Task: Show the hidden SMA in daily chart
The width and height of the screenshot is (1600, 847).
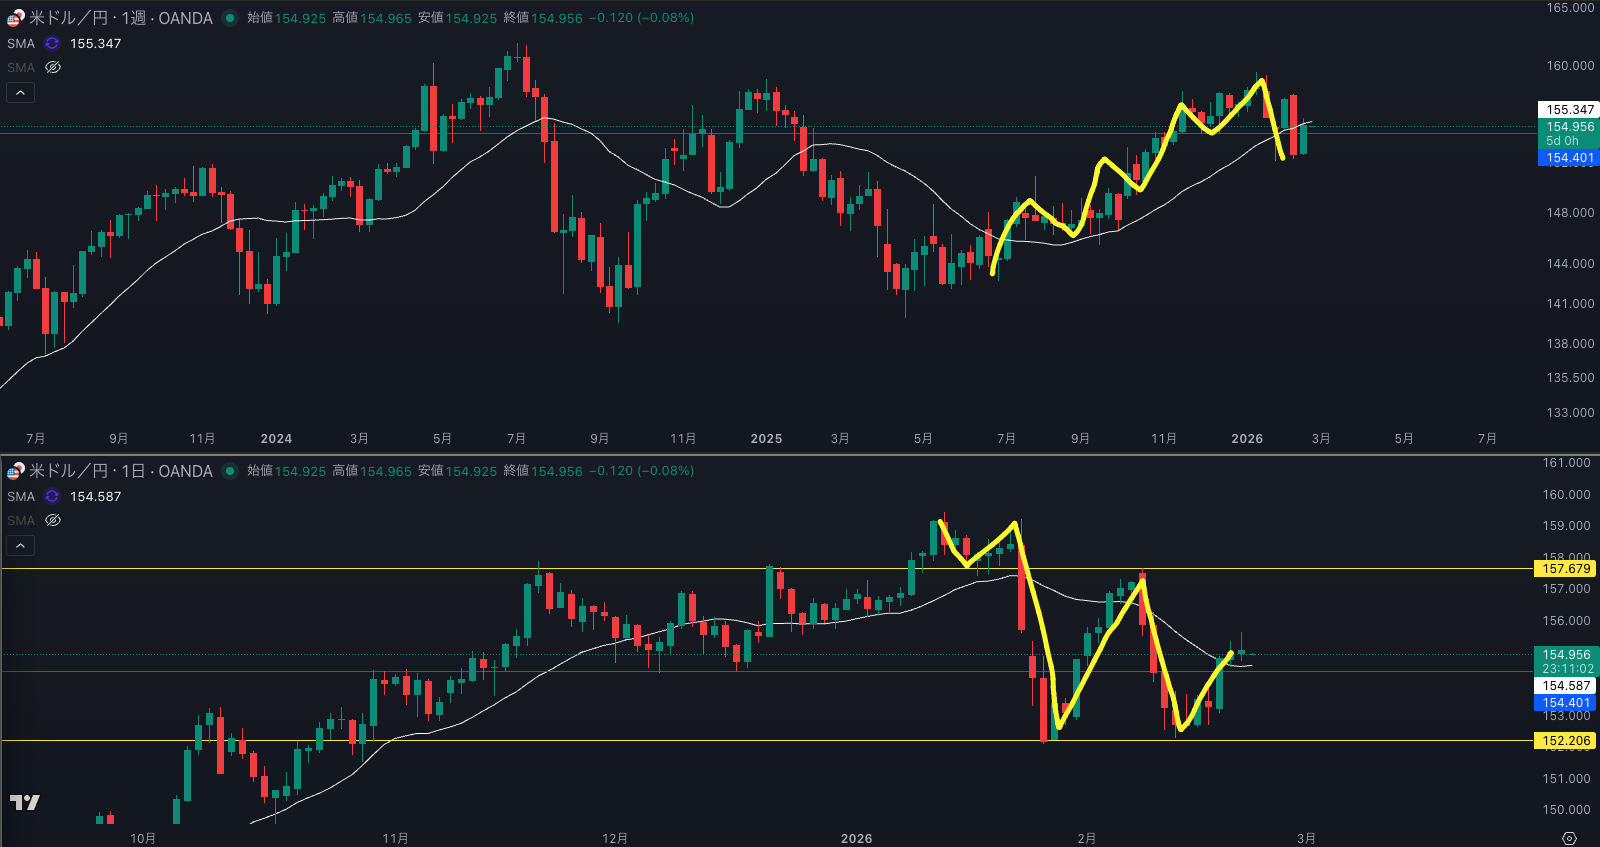Action: [53, 521]
